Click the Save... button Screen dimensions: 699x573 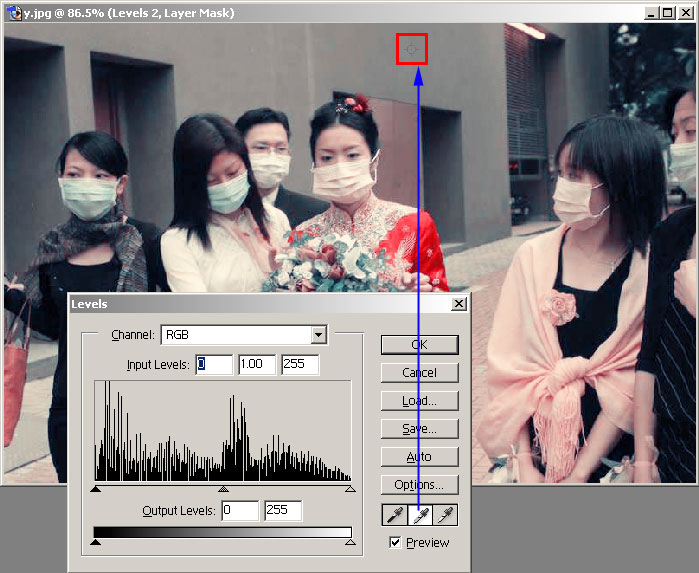pos(419,429)
